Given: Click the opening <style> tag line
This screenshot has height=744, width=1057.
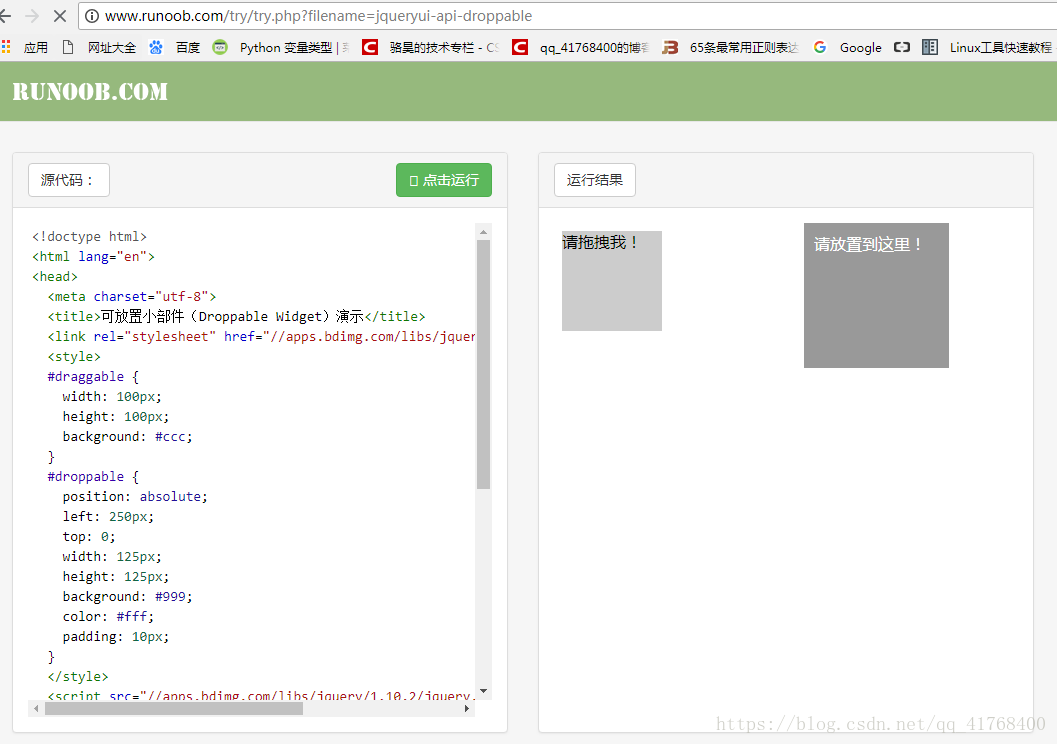Looking at the screenshot, I should (x=74, y=356).
